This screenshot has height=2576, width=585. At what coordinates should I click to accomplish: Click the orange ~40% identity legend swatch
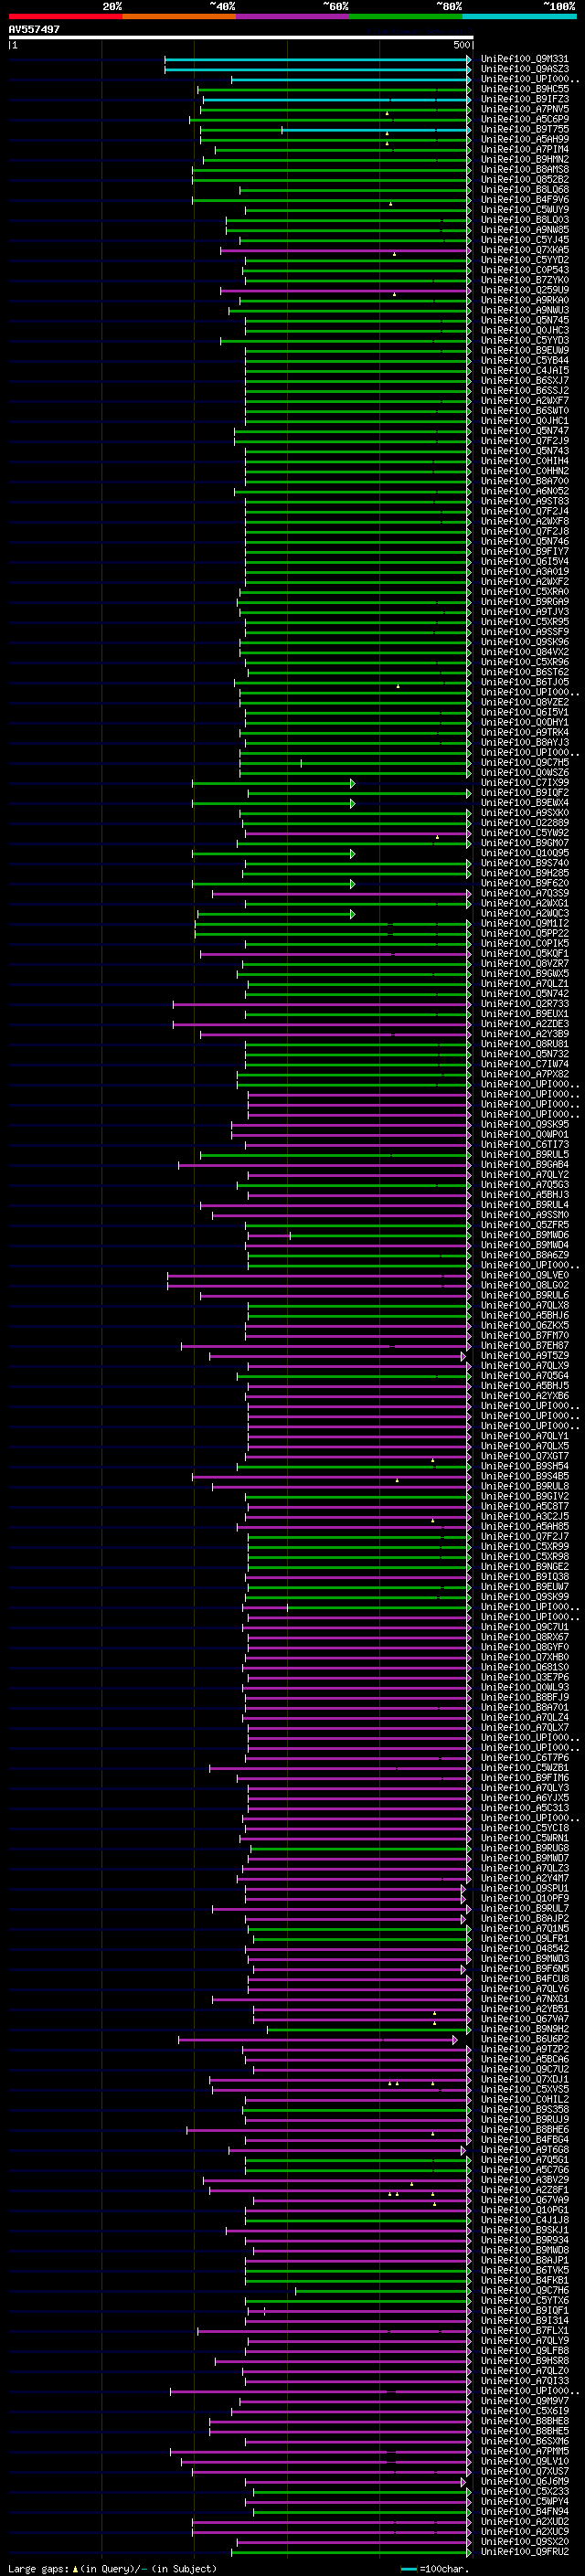179,17
